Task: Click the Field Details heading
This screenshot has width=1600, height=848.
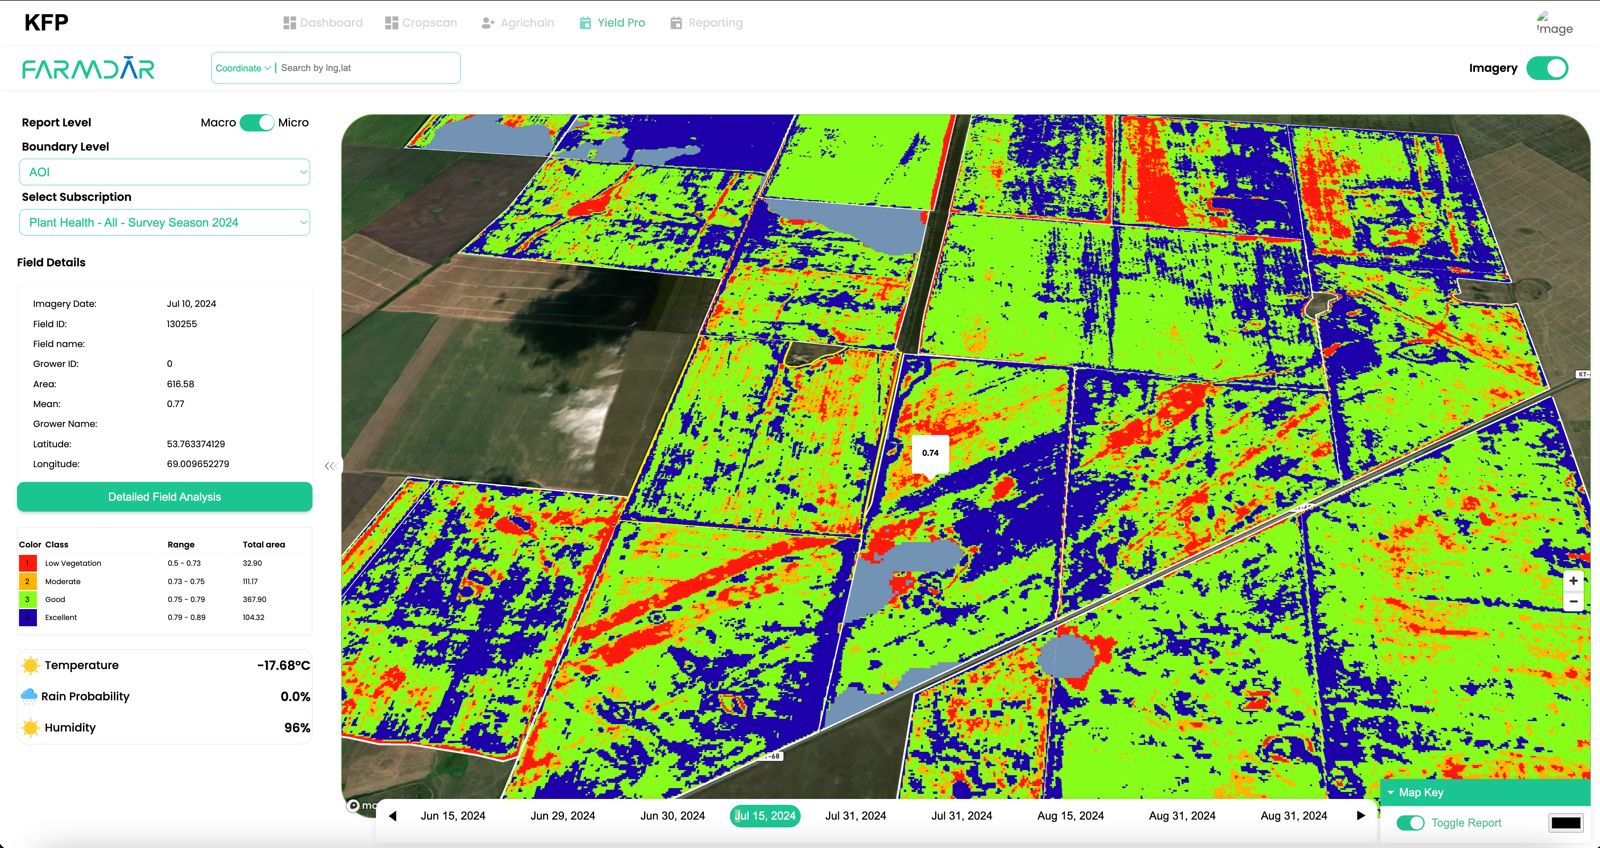Action: click(x=51, y=262)
